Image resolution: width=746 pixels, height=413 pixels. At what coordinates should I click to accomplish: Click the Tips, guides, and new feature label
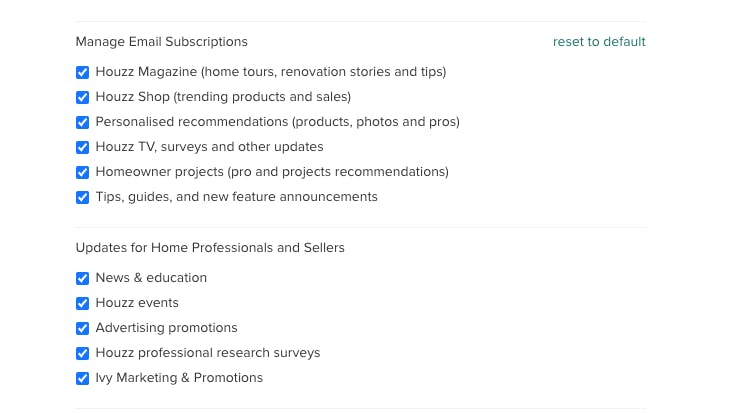pyautogui.click(x=236, y=197)
